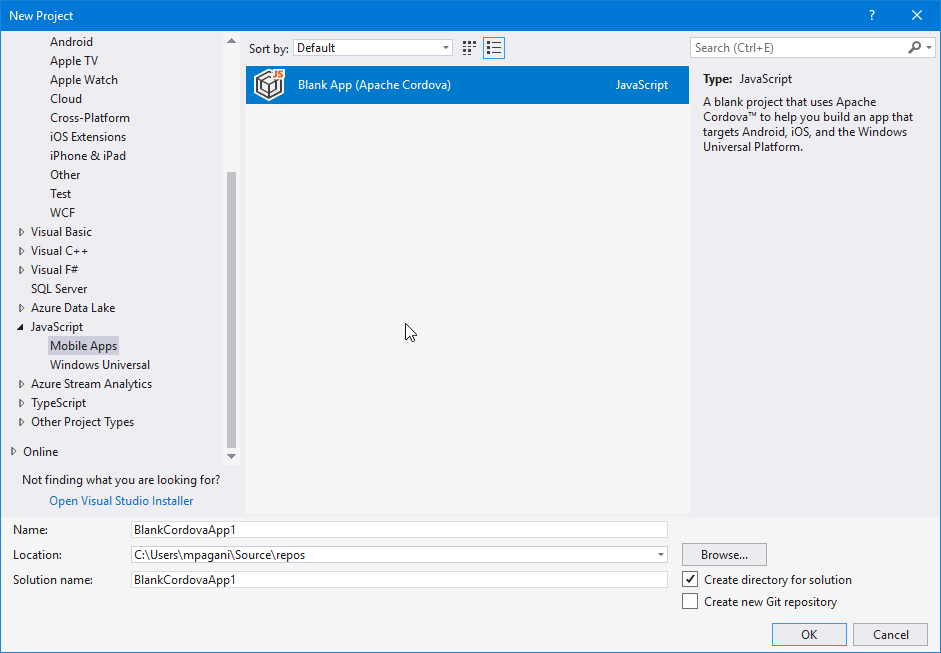The width and height of the screenshot is (941, 653).
Task: Select the iOS Extensions category
Action: click(88, 137)
